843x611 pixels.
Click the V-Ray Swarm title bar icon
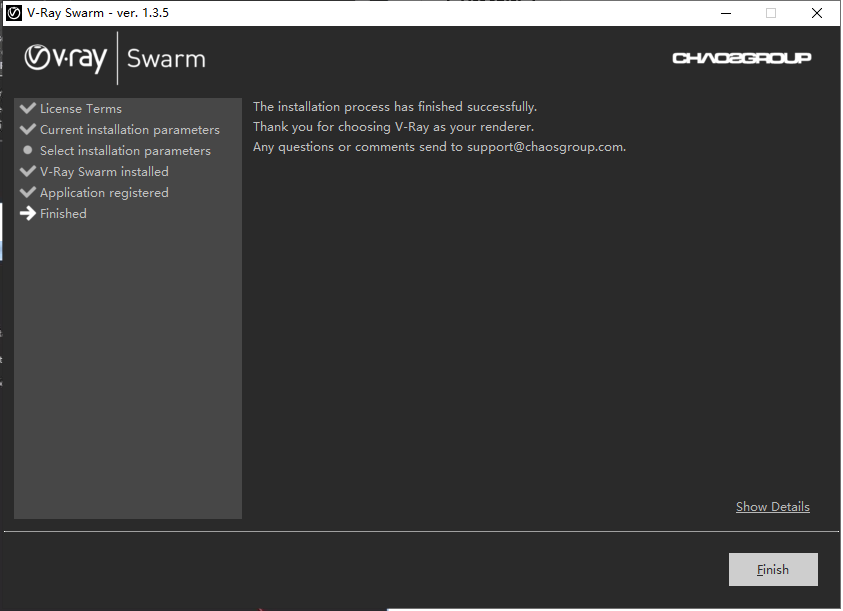pyautogui.click(x=14, y=13)
